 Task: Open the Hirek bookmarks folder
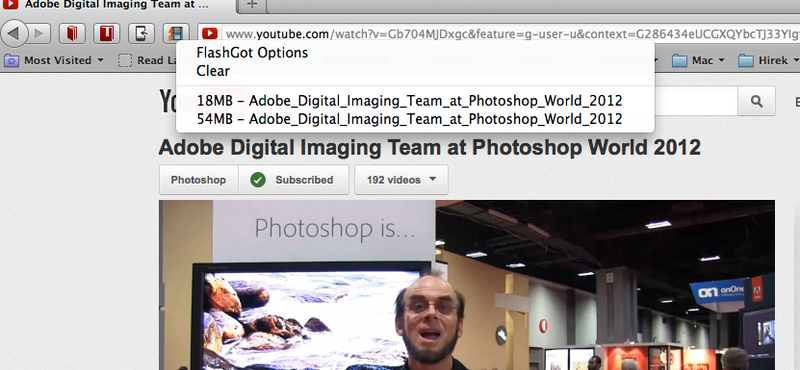(768, 61)
